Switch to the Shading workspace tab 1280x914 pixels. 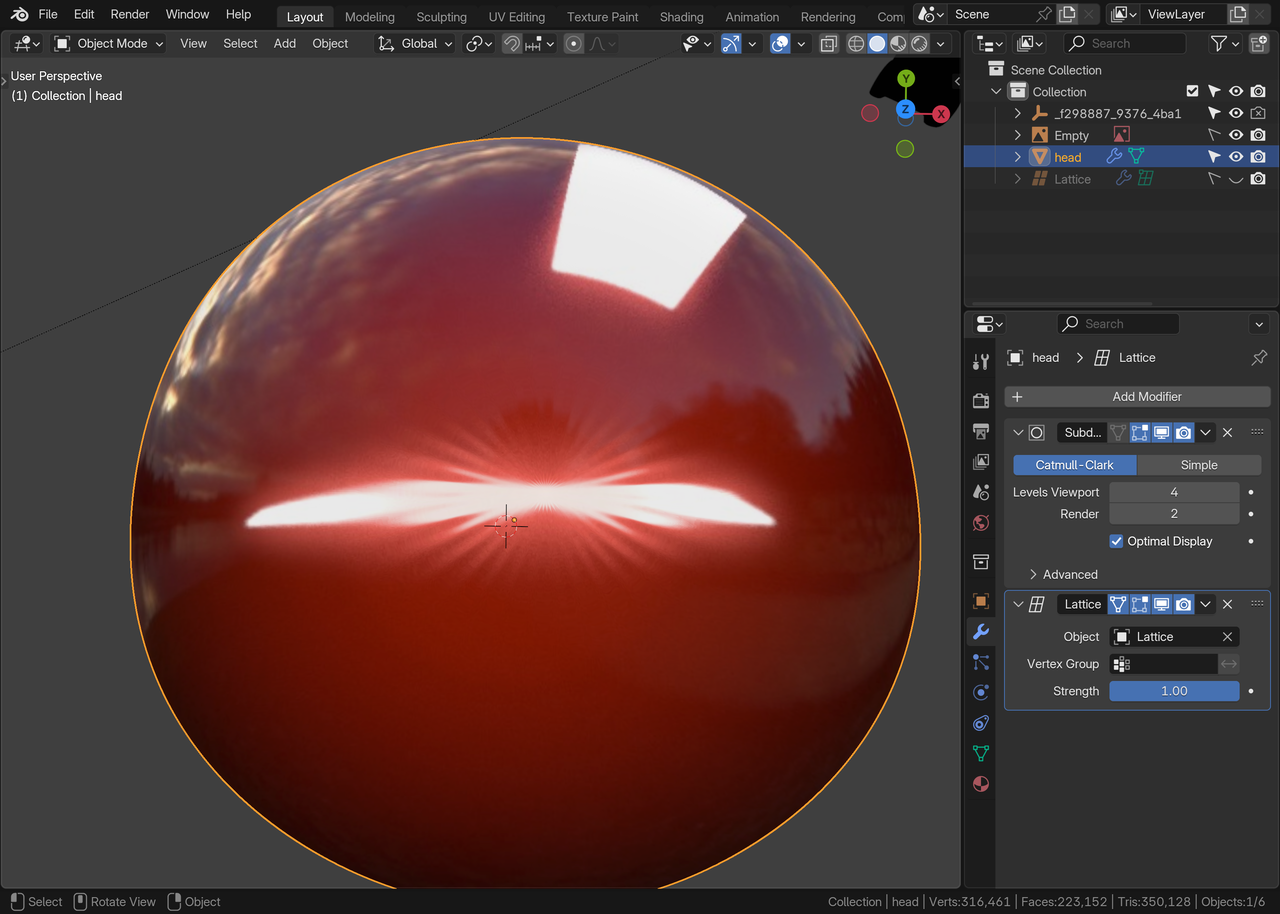tap(681, 16)
